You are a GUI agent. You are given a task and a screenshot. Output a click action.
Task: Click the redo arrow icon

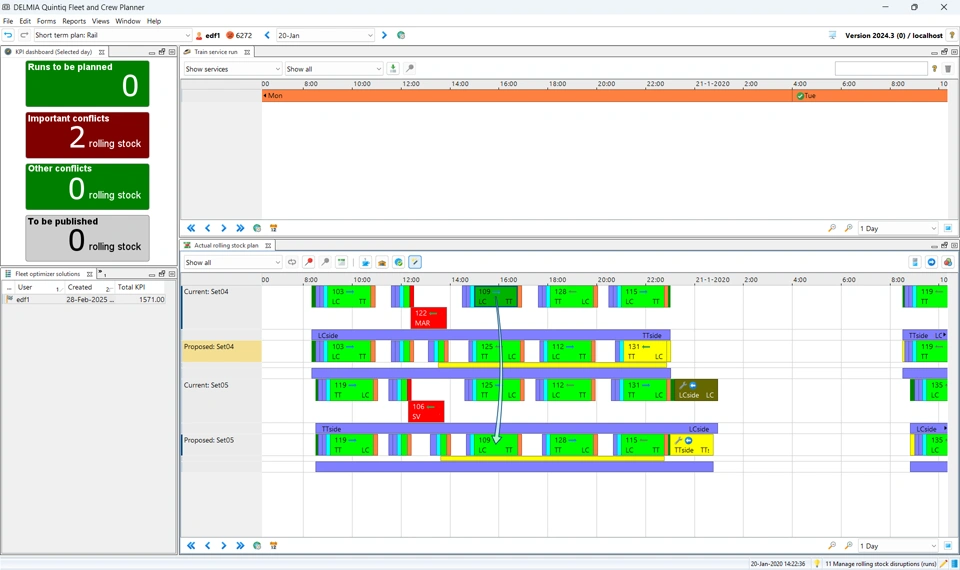pyautogui.click(x=24, y=36)
